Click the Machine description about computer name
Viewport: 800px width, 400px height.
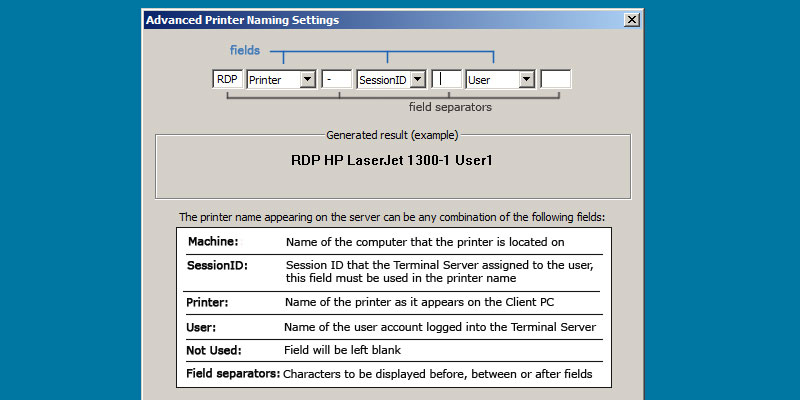coord(426,242)
